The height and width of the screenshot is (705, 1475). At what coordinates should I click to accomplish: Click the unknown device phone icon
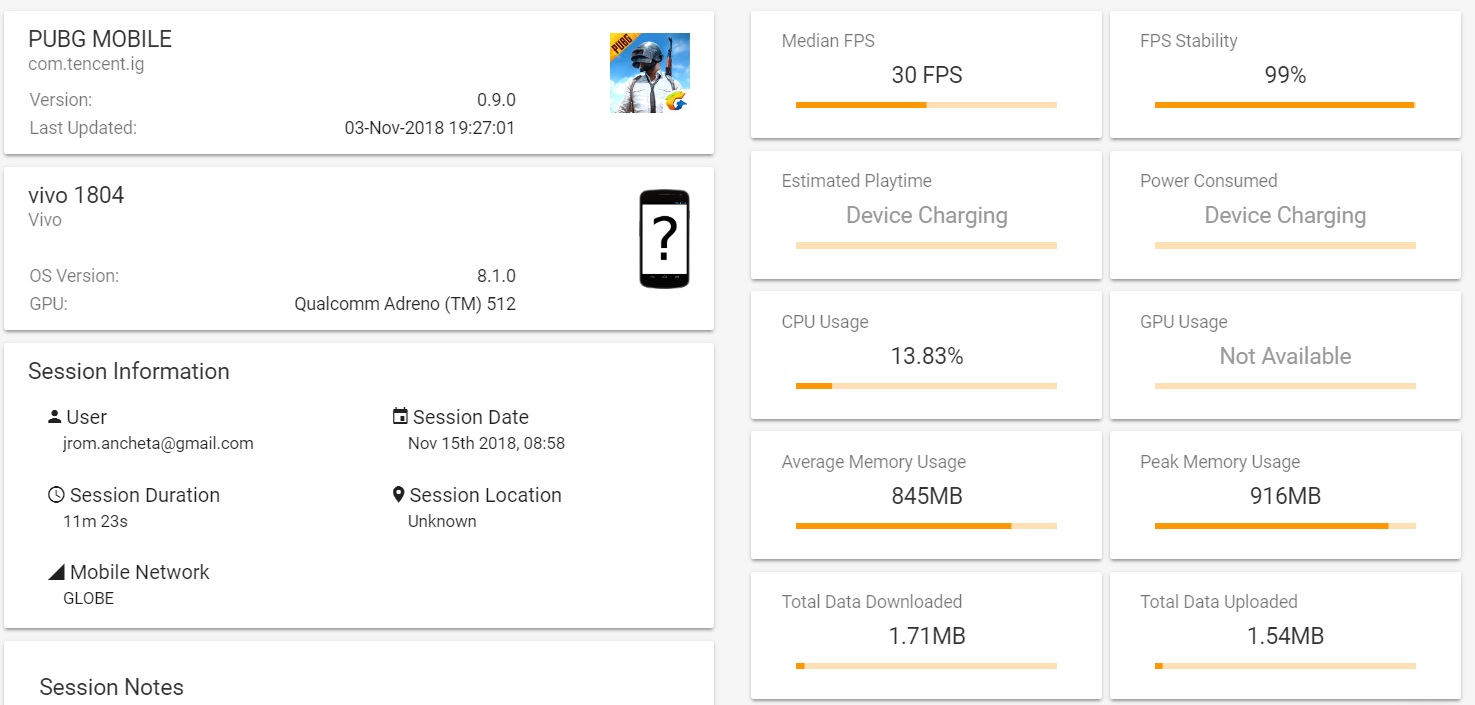pyautogui.click(x=664, y=239)
